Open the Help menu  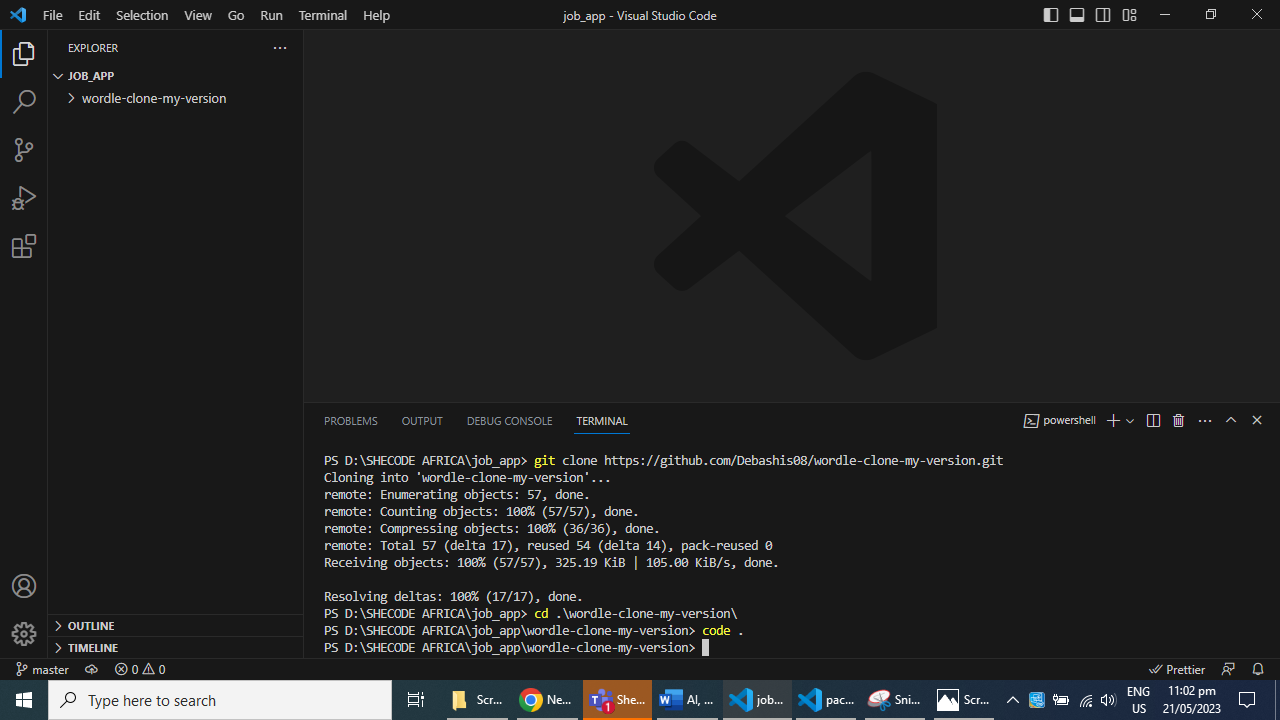376,15
